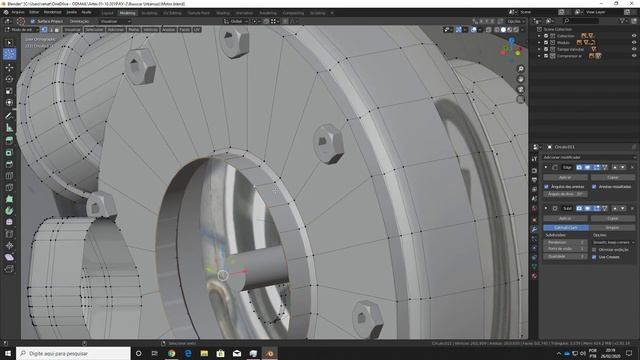This screenshot has width=640, height=360.
Task: Toggle Edge Split modifier viewport display
Action: [588, 167]
